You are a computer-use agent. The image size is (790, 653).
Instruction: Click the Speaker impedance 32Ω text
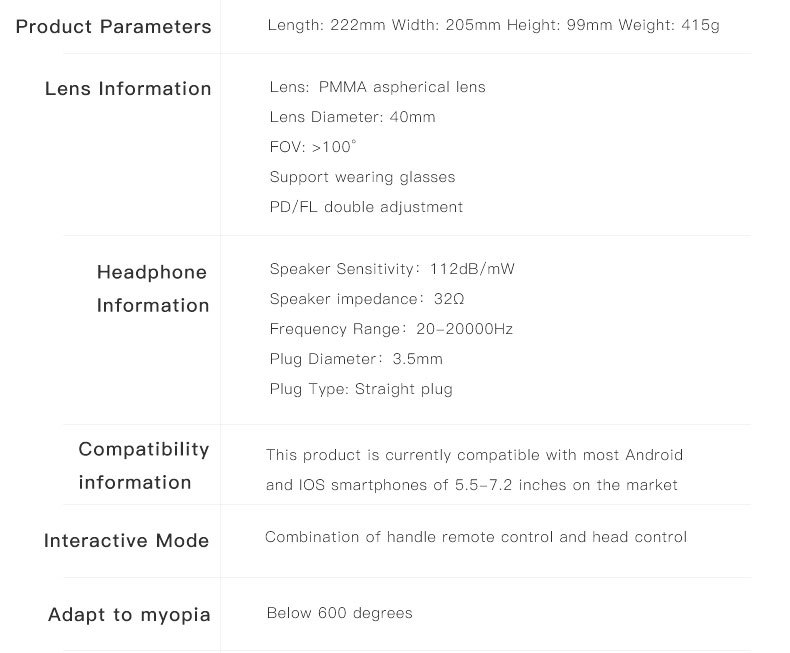click(367, 299)
